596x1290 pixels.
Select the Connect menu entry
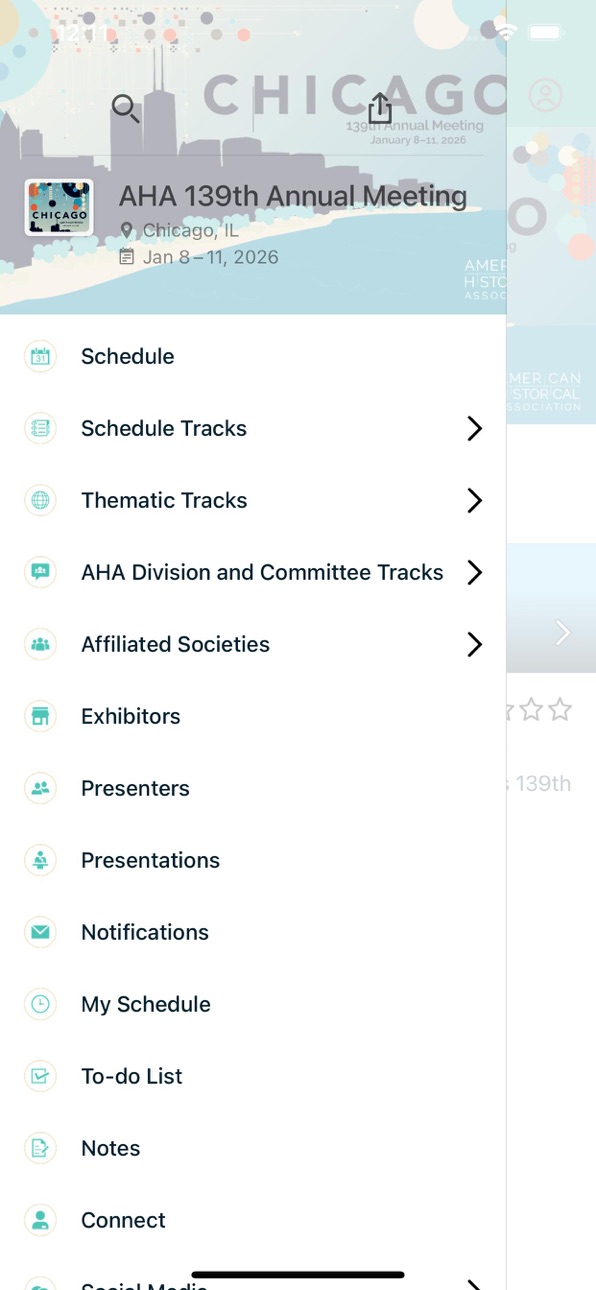[253, 1220]
